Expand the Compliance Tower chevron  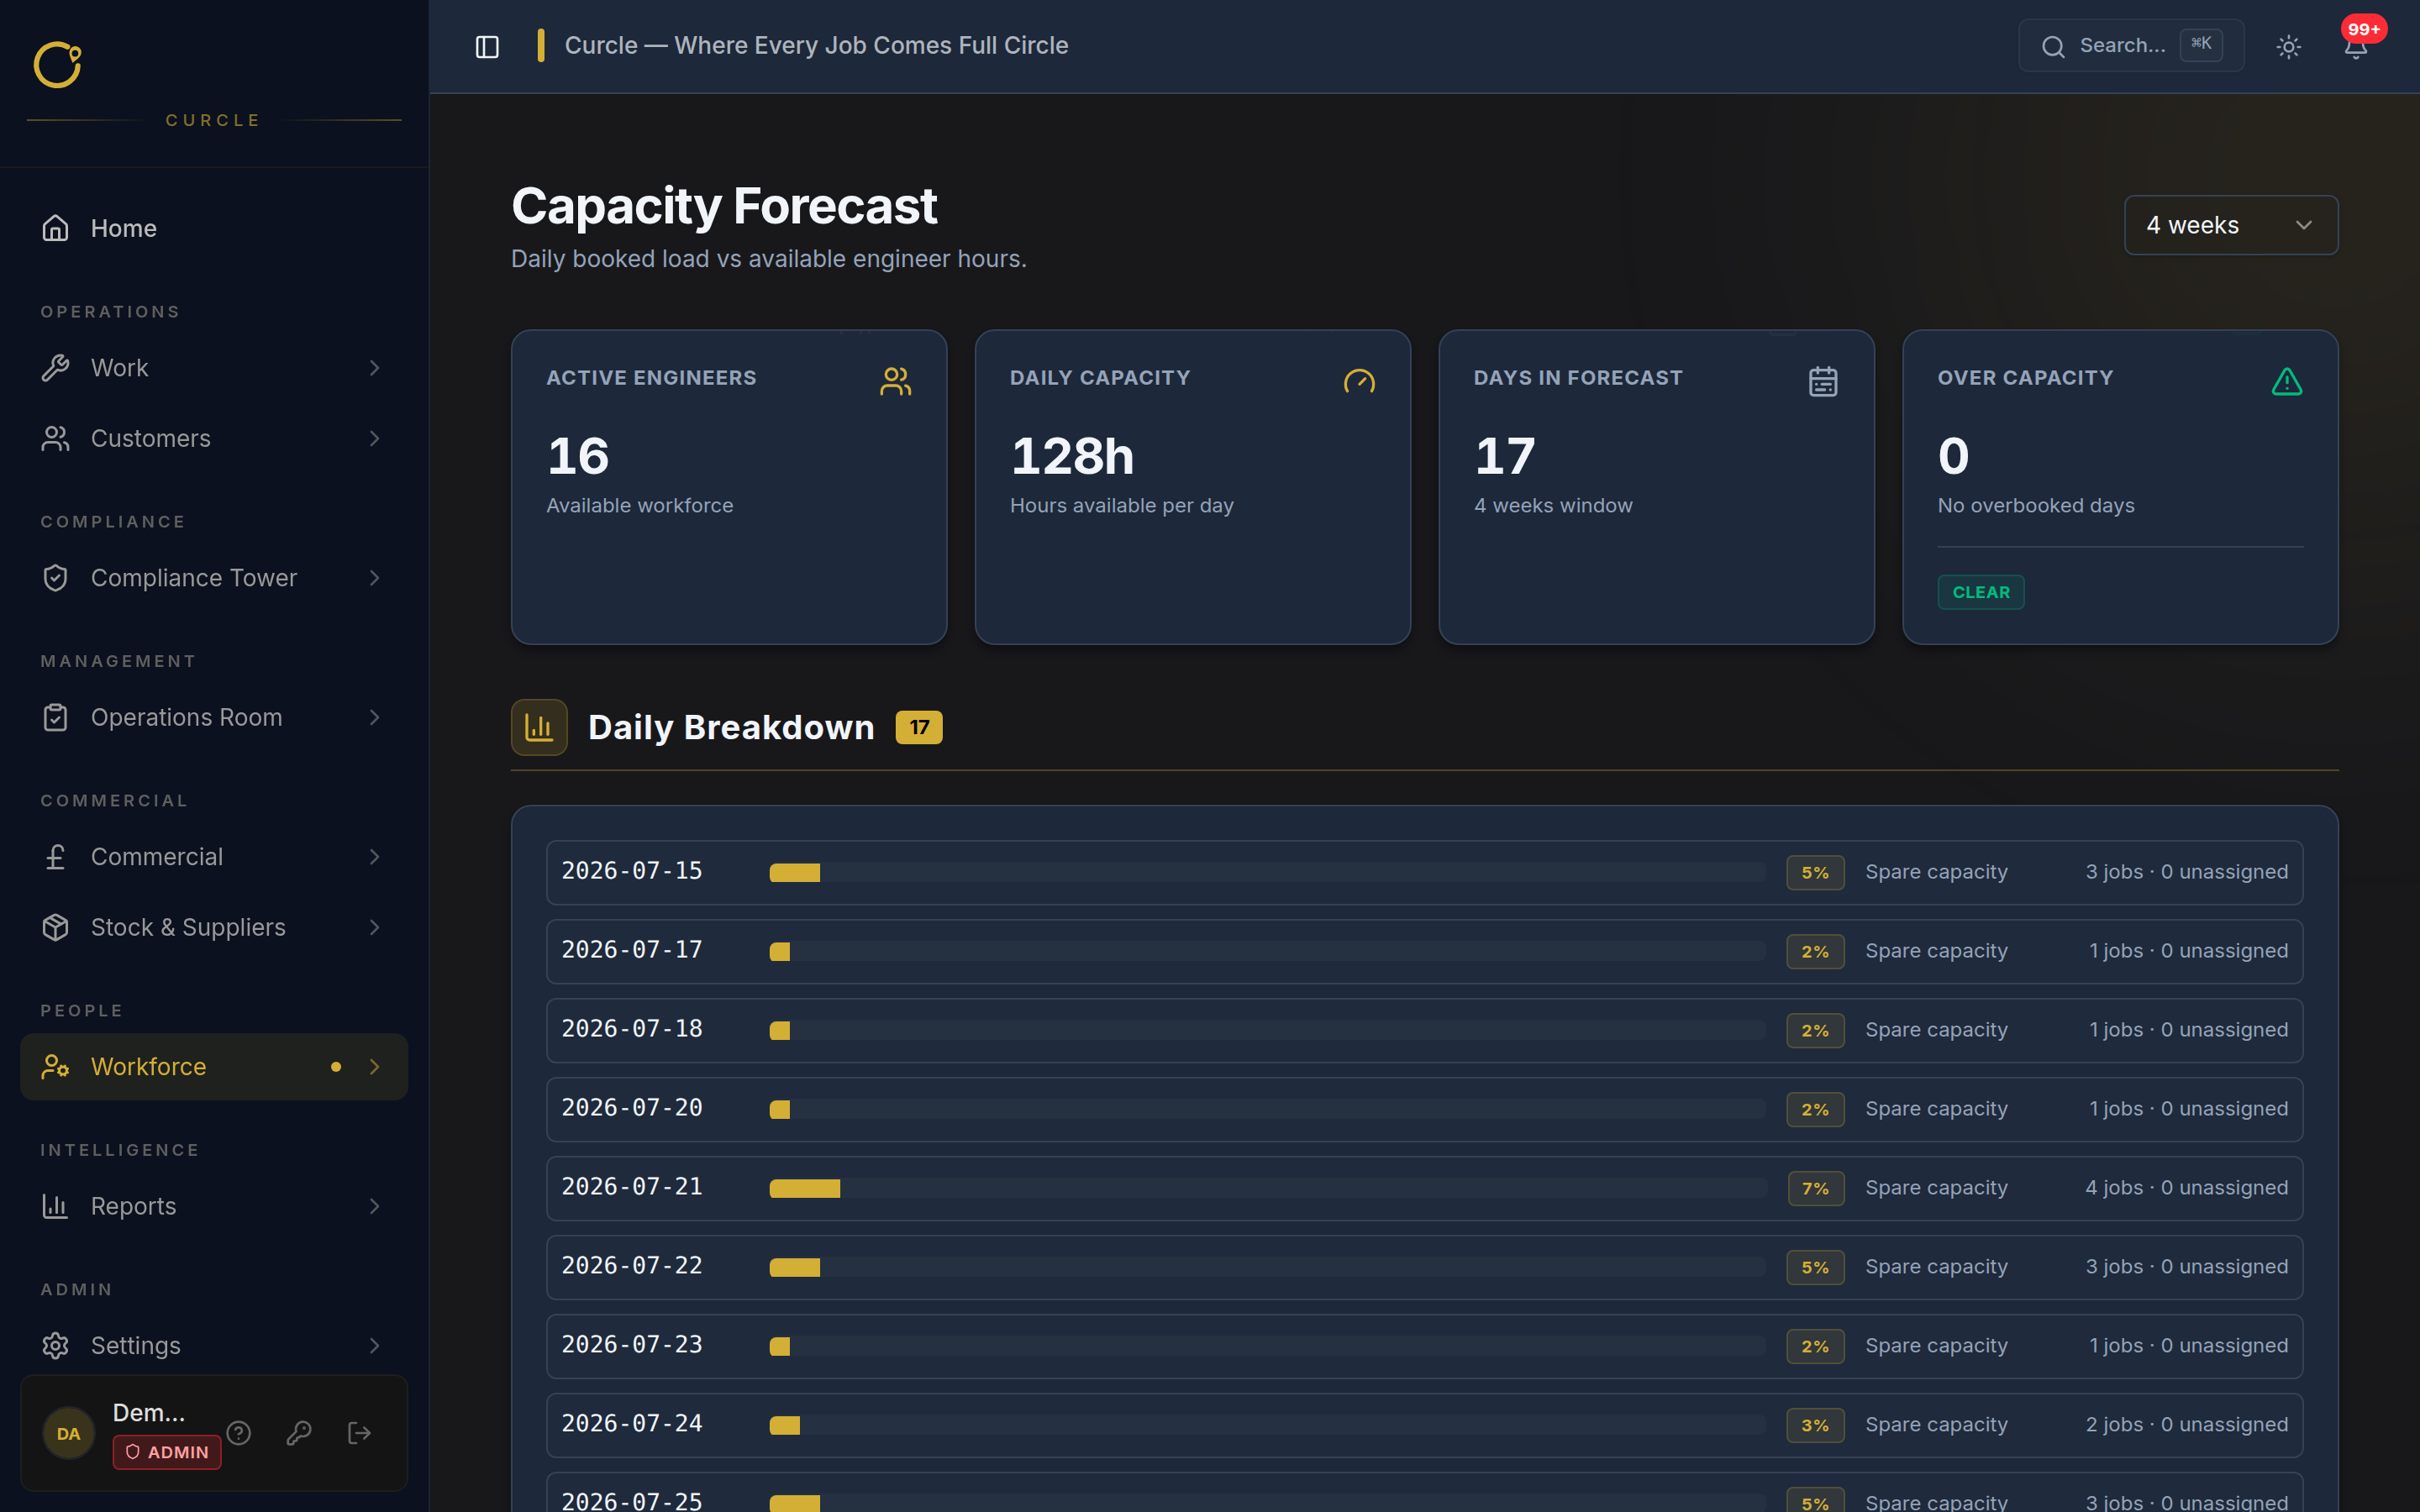pyautogui.click(x=375, y=578)
